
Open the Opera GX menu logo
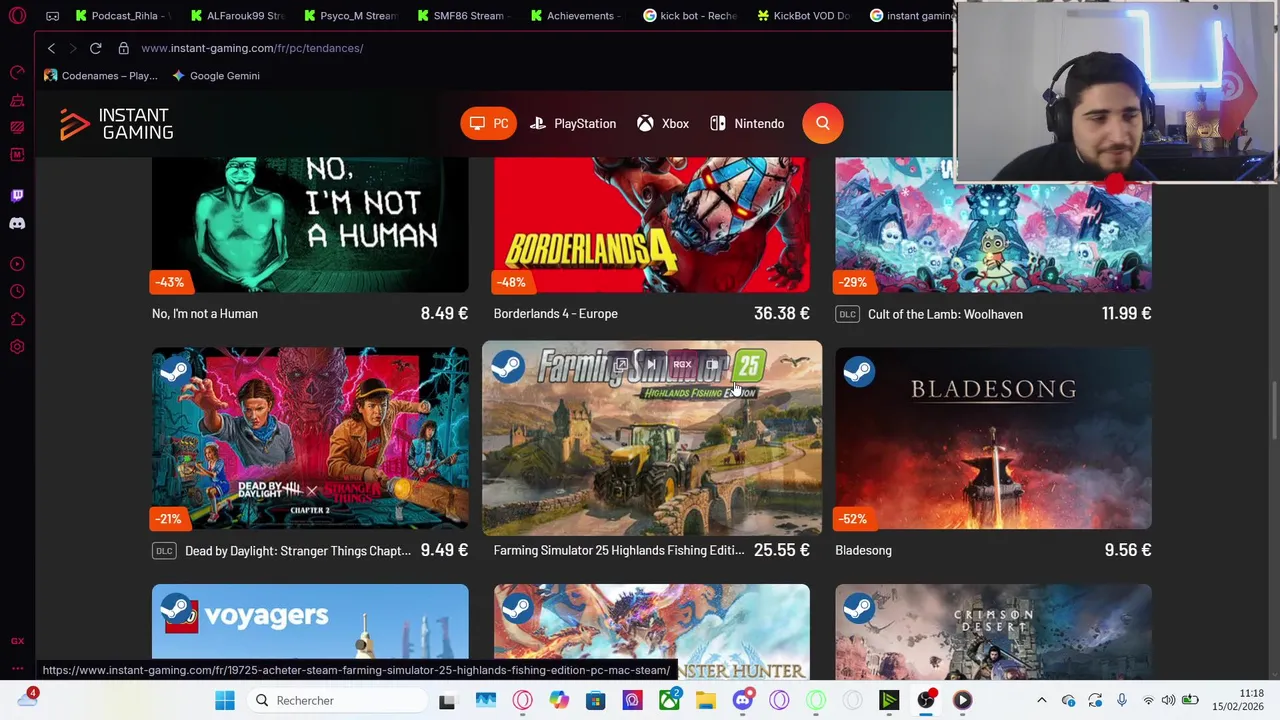point(17,16)
